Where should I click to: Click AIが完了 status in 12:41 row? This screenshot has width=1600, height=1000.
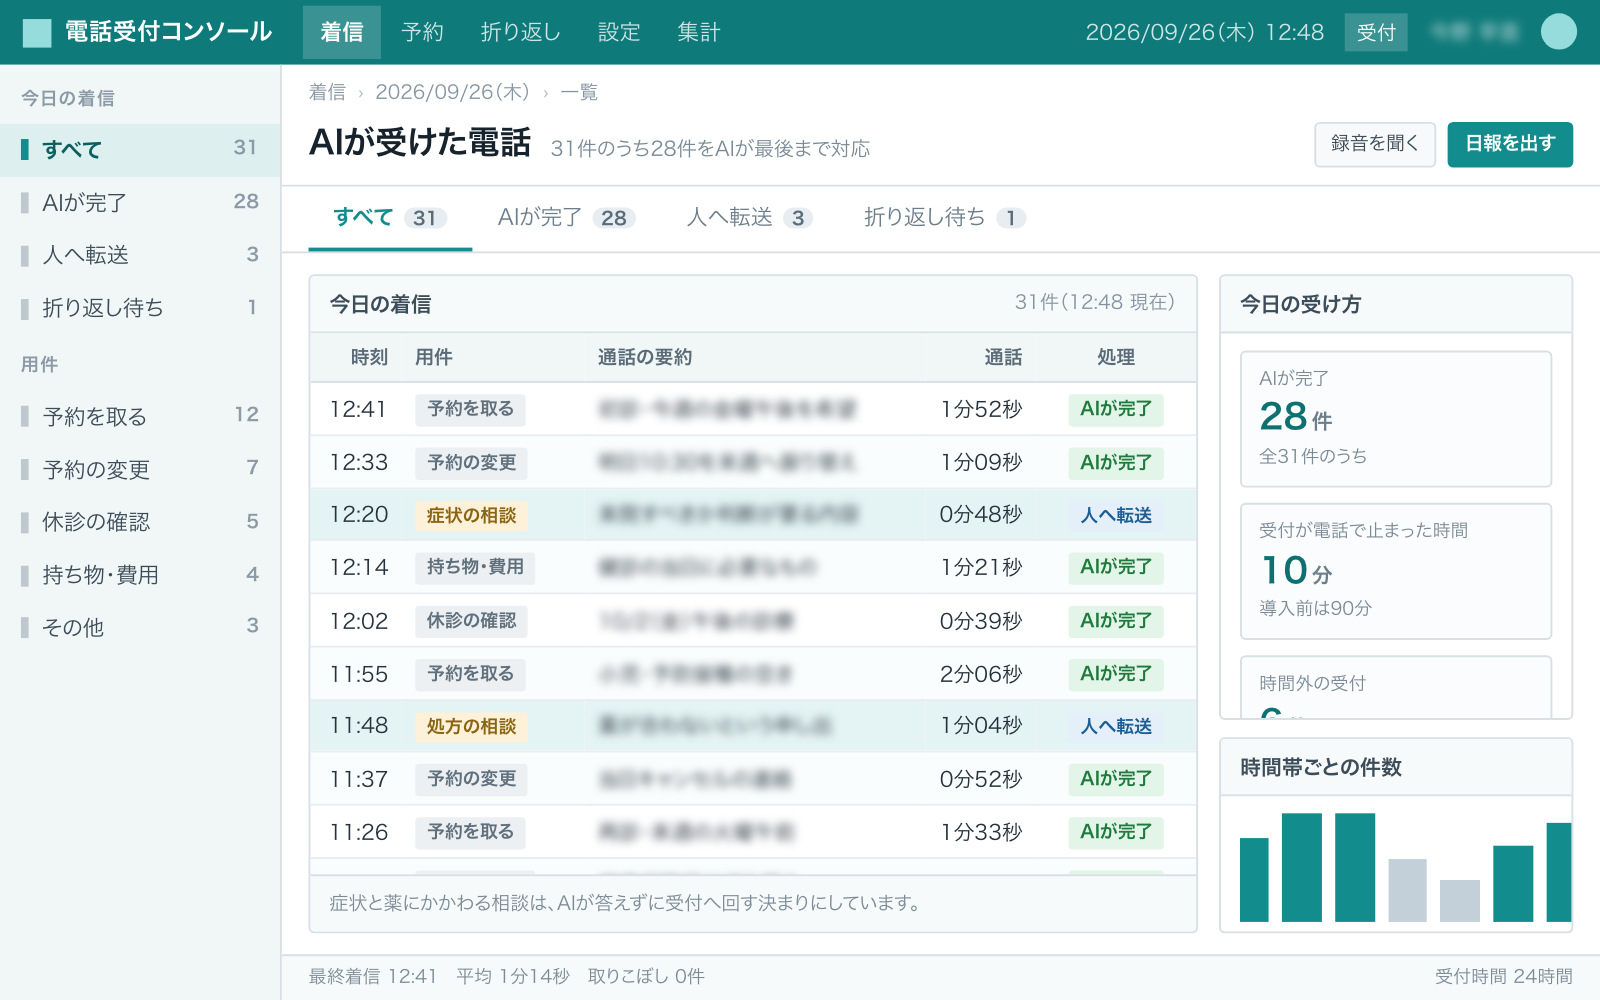1116,409
